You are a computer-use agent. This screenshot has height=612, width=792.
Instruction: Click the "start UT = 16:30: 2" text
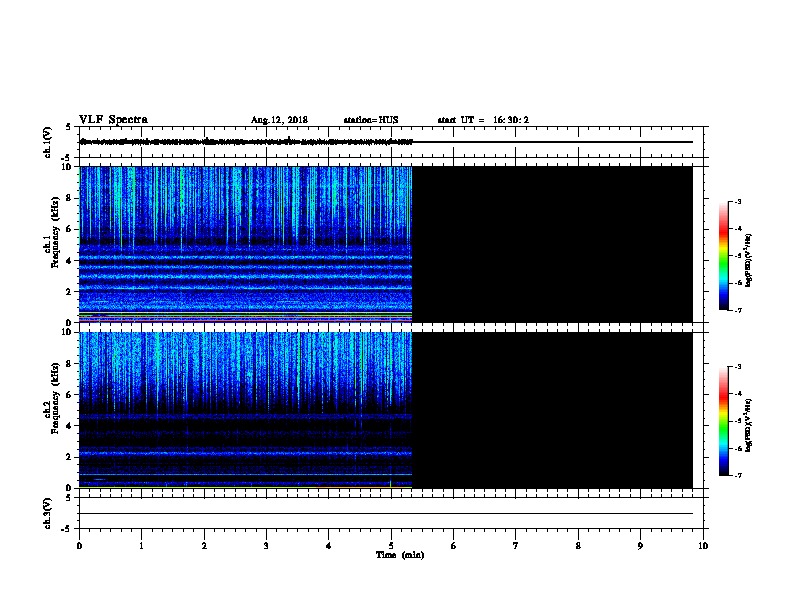coord(483,120)
